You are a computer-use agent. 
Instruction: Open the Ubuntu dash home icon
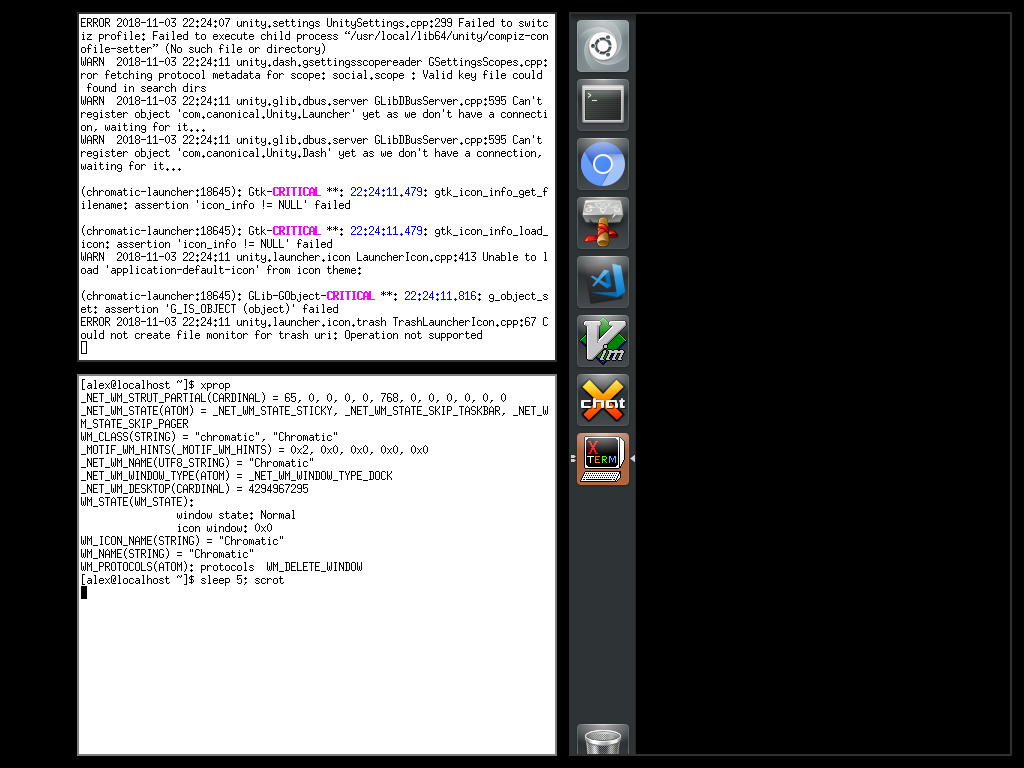[x=602, y=45]
